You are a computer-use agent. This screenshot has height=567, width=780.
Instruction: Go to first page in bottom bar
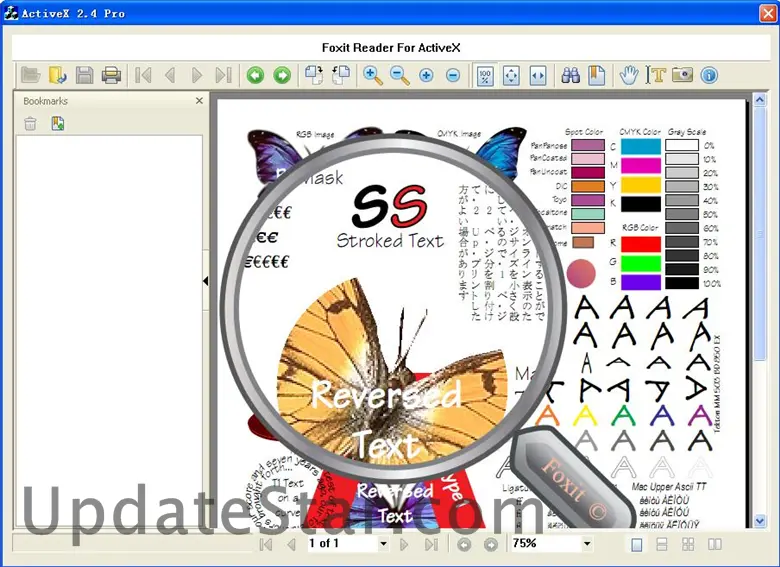pyautogui.click(x=266, y=545)
